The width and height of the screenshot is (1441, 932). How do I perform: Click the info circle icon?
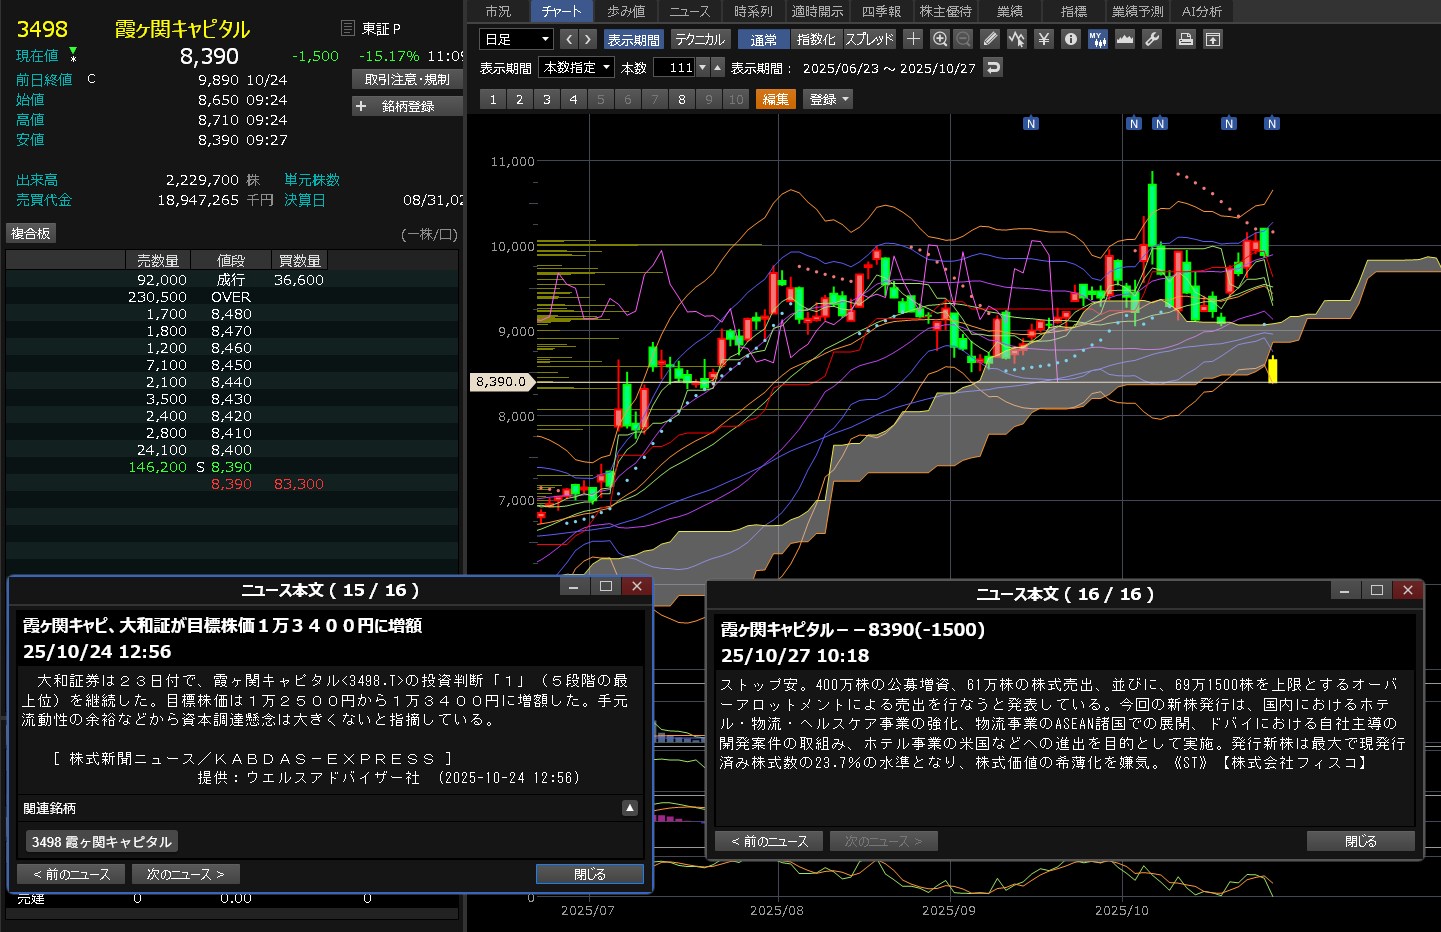1071,39
